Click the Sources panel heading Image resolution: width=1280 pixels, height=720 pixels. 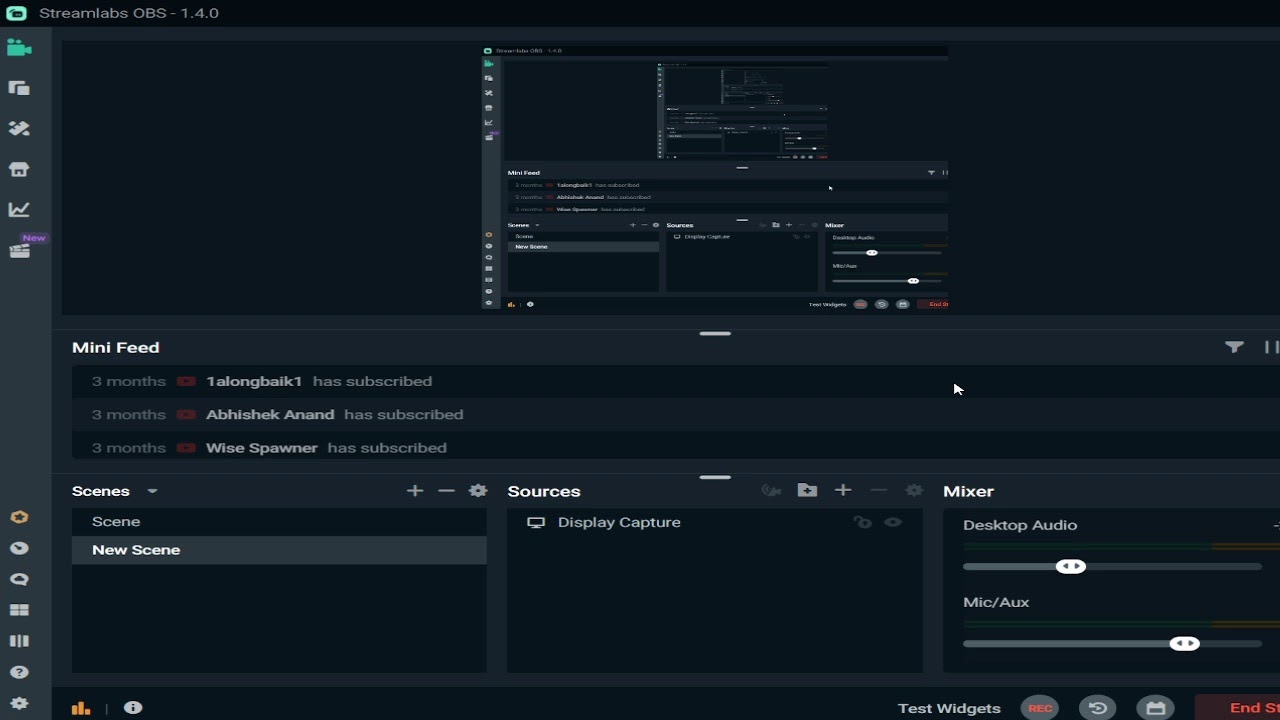[544, 491]
